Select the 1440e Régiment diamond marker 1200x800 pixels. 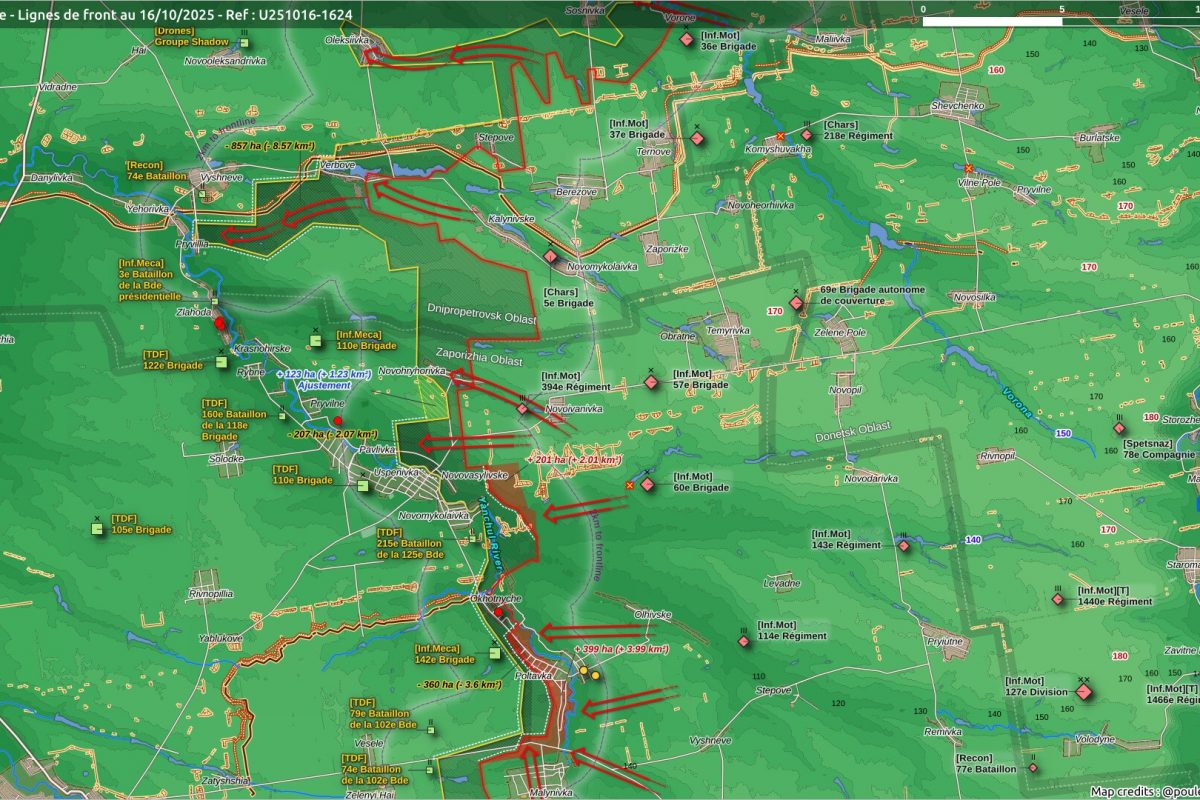pyautogui.click(x=1058, y=599)
